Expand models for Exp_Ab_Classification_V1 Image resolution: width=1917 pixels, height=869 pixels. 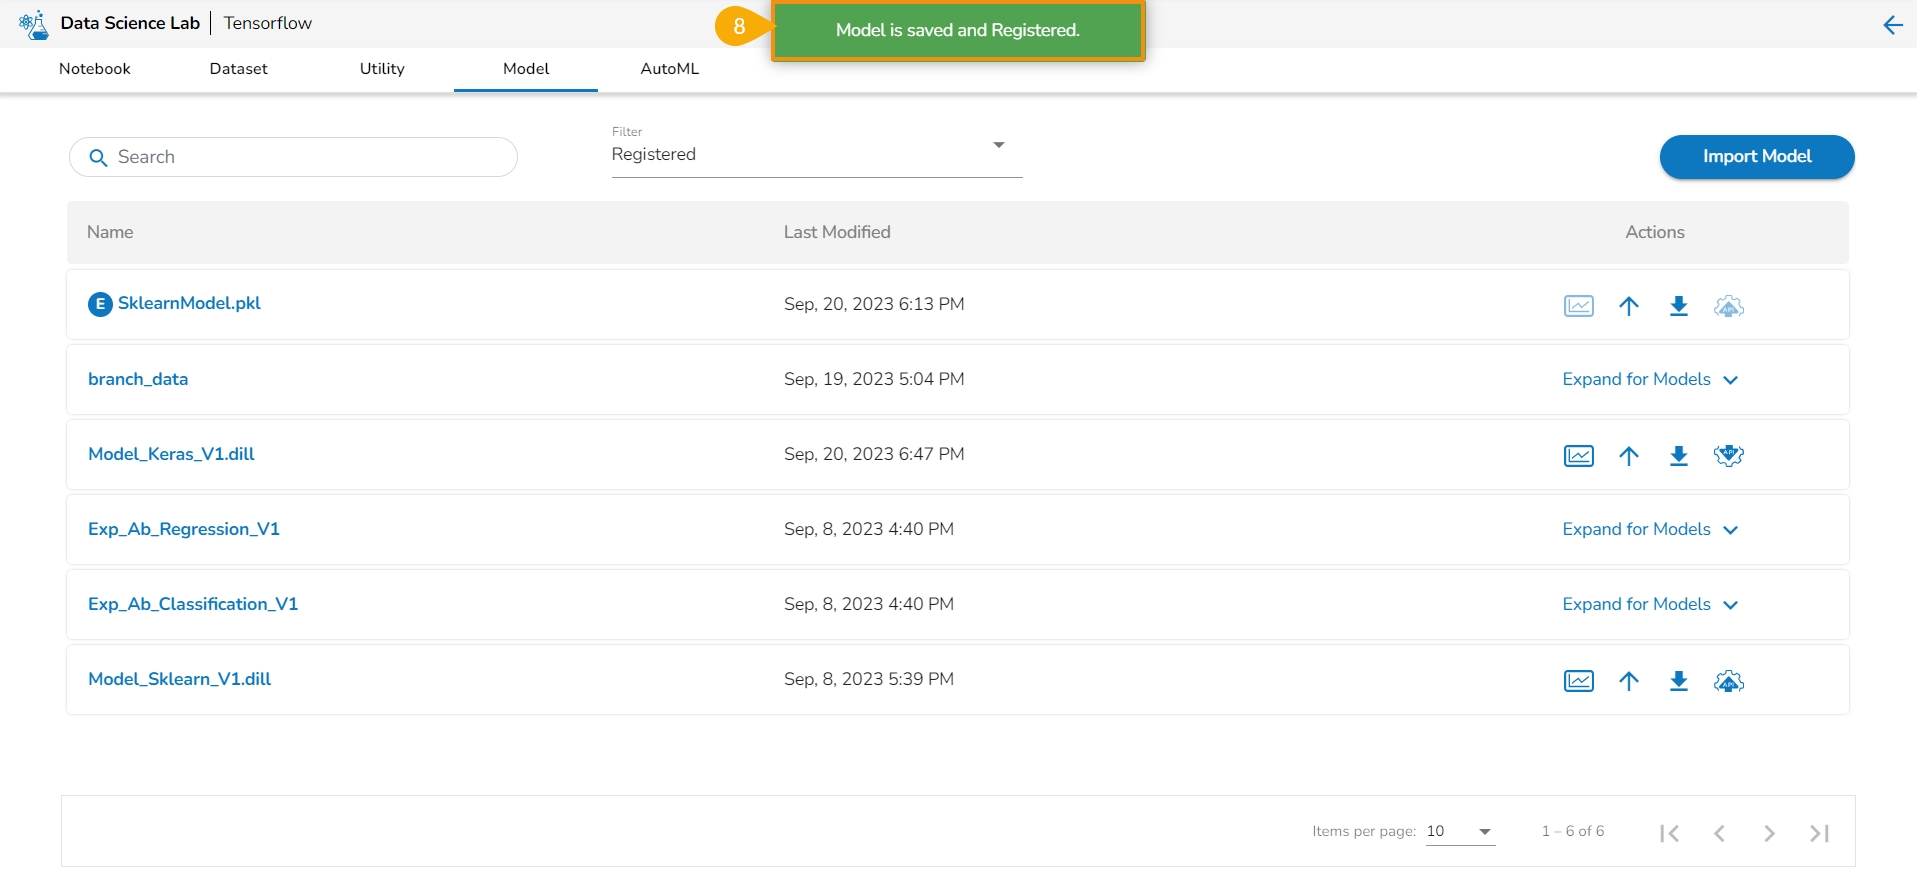click(1650, 605)
